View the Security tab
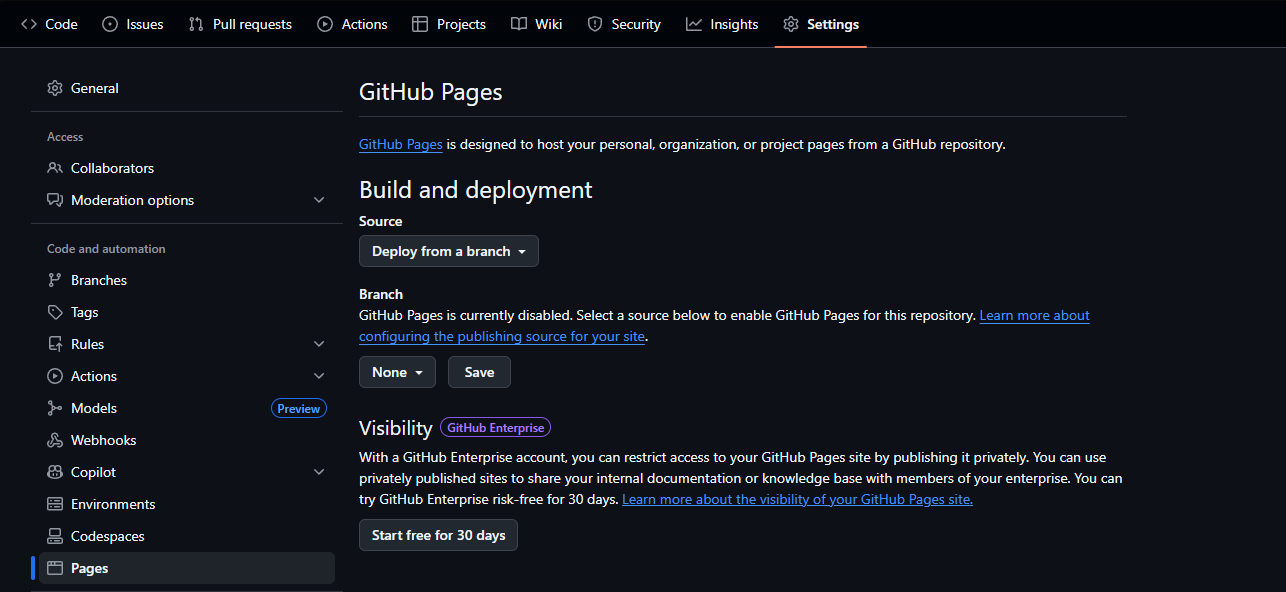The image size is (1286, 592). [624, 23]
